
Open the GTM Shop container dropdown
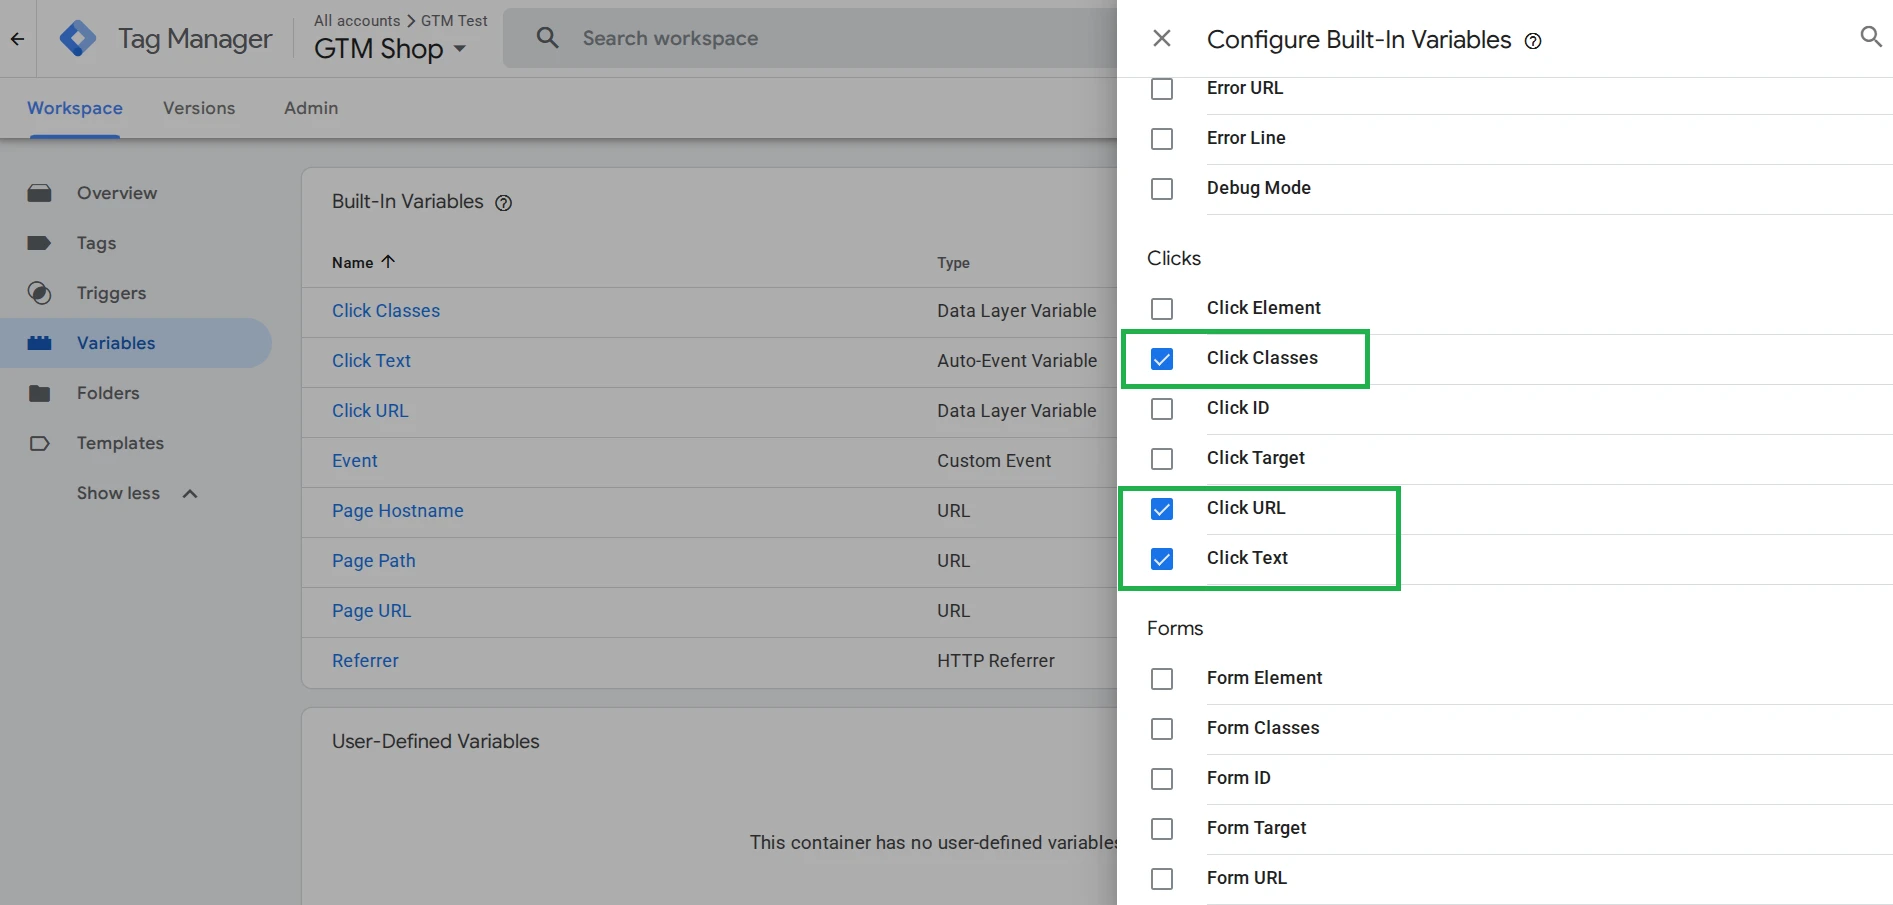390,49
